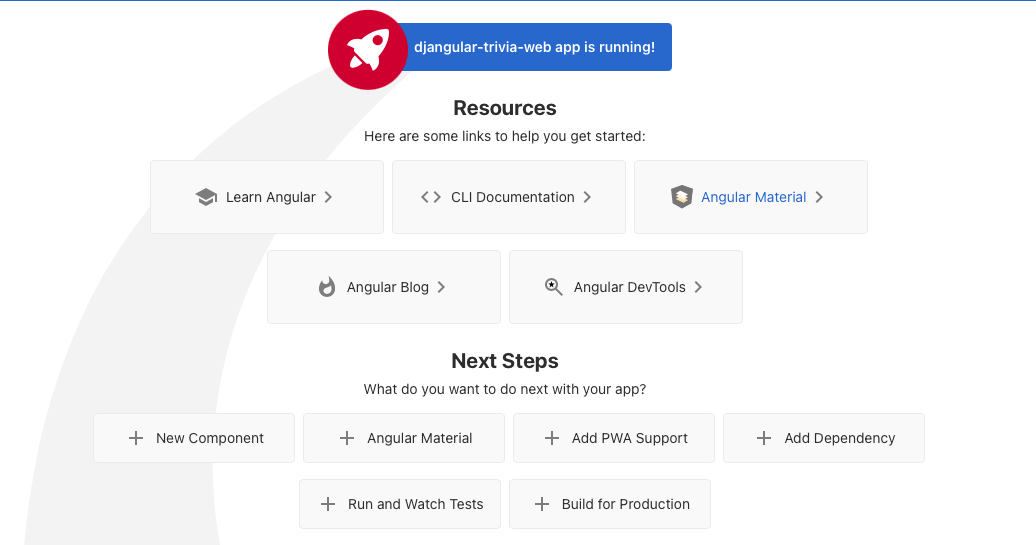
Task: Select the Run and Watch Tests step
Action: point(400,504)
